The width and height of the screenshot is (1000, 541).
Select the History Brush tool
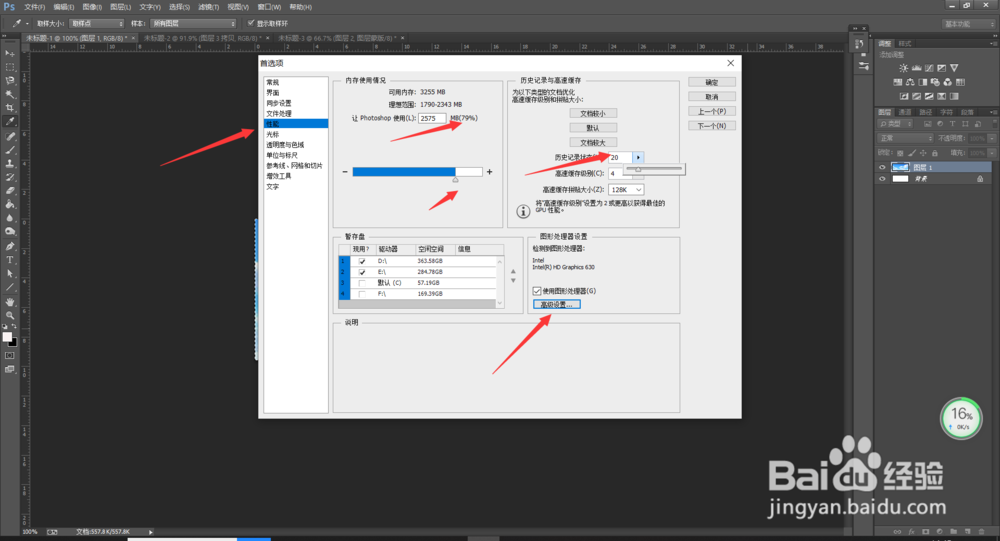(10, 177)
